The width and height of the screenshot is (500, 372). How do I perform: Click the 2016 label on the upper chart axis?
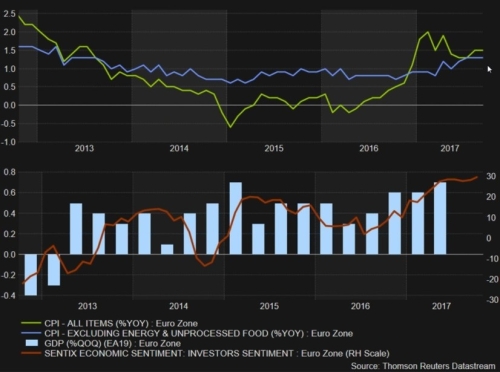point(369,148)
